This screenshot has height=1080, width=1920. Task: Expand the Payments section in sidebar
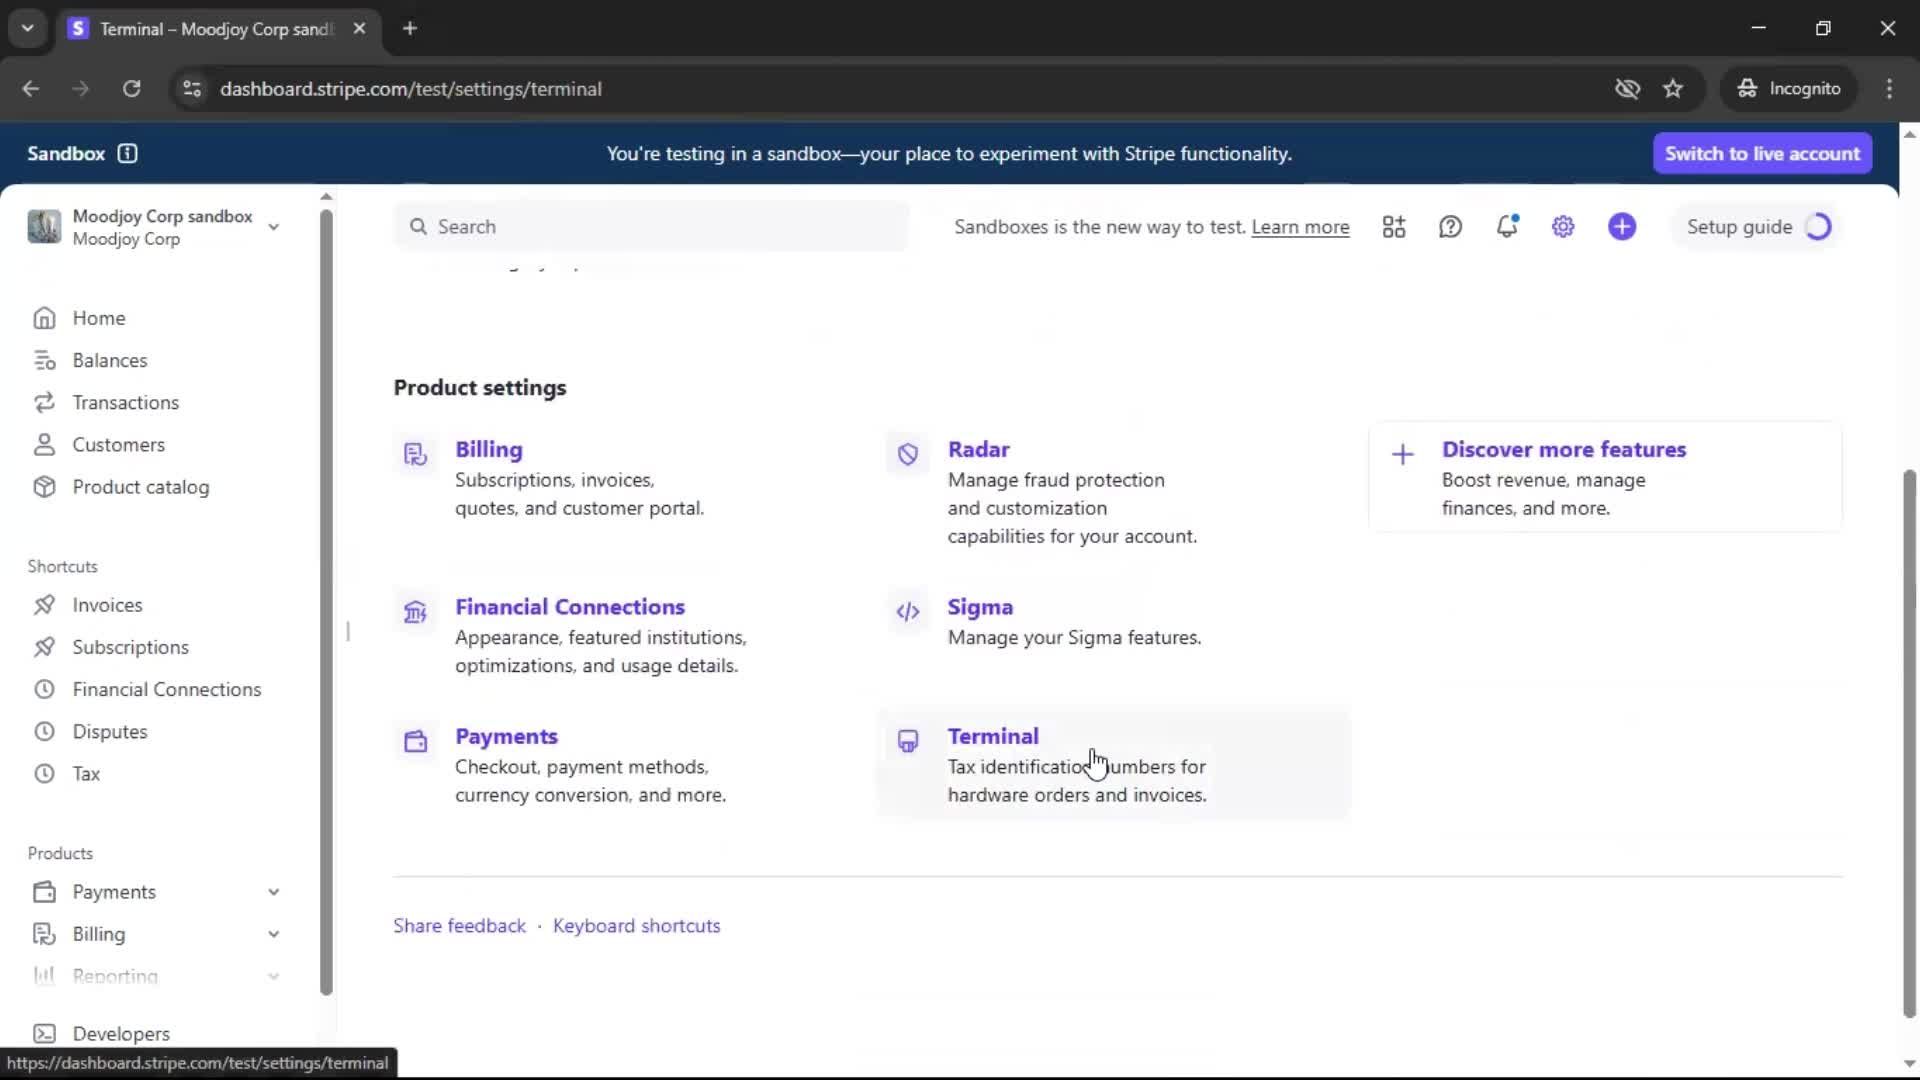coord(273,892)
